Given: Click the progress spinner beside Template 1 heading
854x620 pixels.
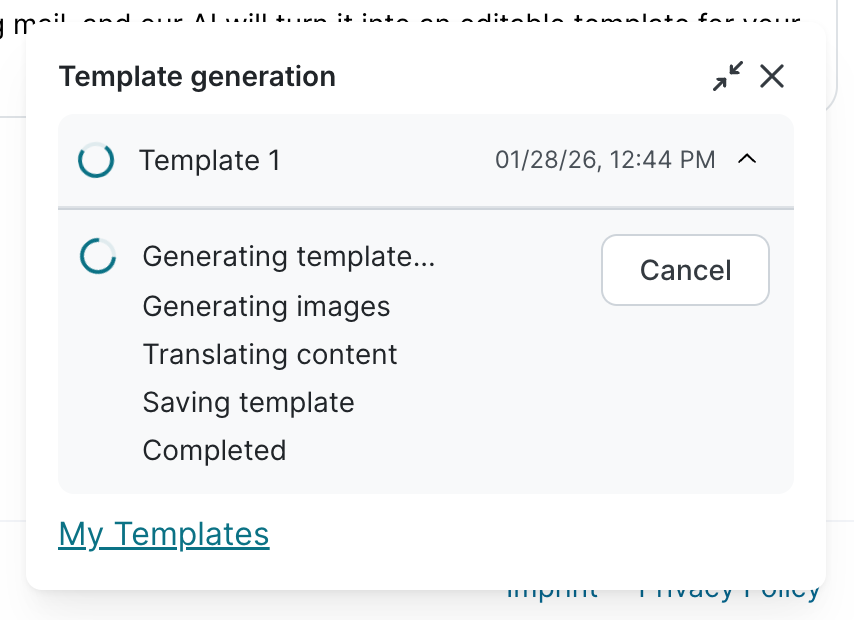Looking at the screenshot, I should (96, 160).
